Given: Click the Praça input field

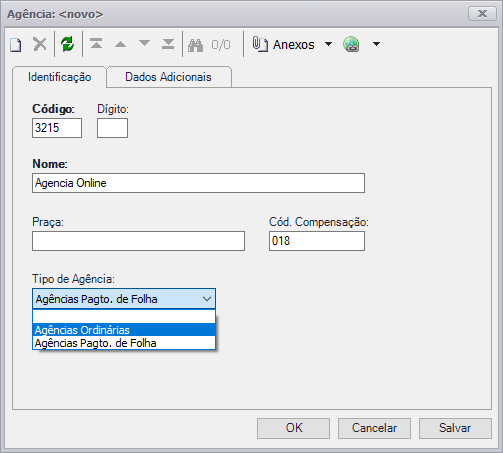Looking at the screenshot, I should (x=138, y=241).
